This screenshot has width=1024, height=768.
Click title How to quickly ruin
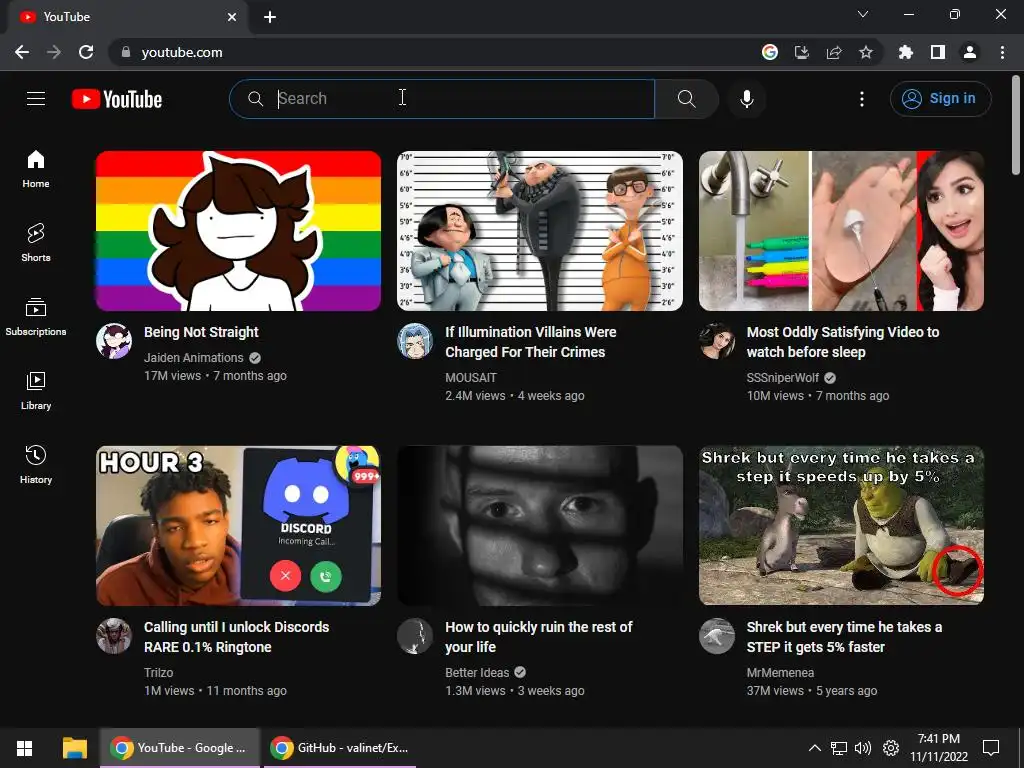pyautogui.click(x=539, y=637)
